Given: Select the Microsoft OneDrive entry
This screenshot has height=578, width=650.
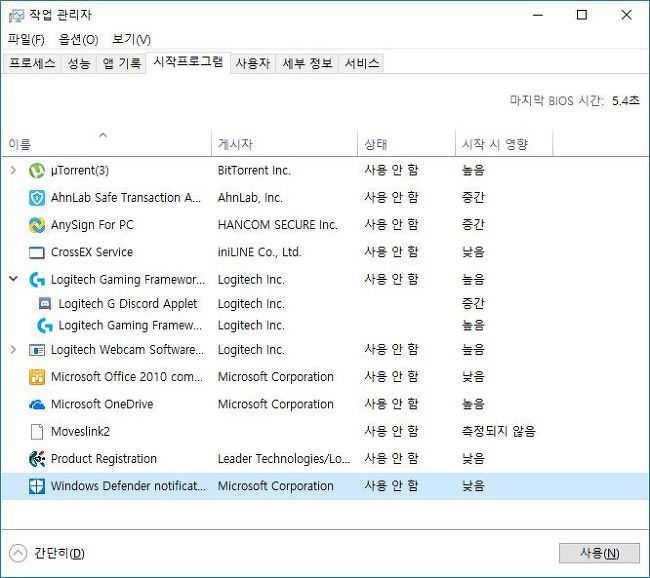Looking at the screenshot, I should [102, 404].
